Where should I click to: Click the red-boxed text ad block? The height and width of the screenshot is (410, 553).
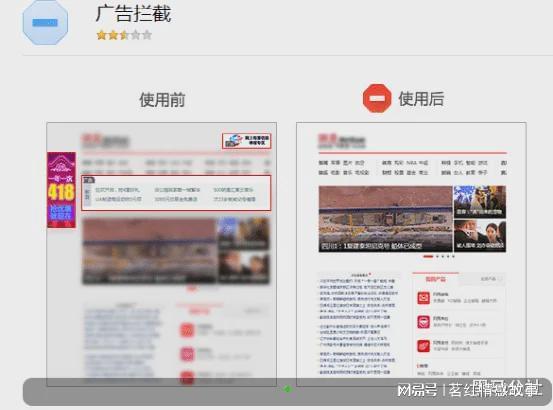coord(176,193)
